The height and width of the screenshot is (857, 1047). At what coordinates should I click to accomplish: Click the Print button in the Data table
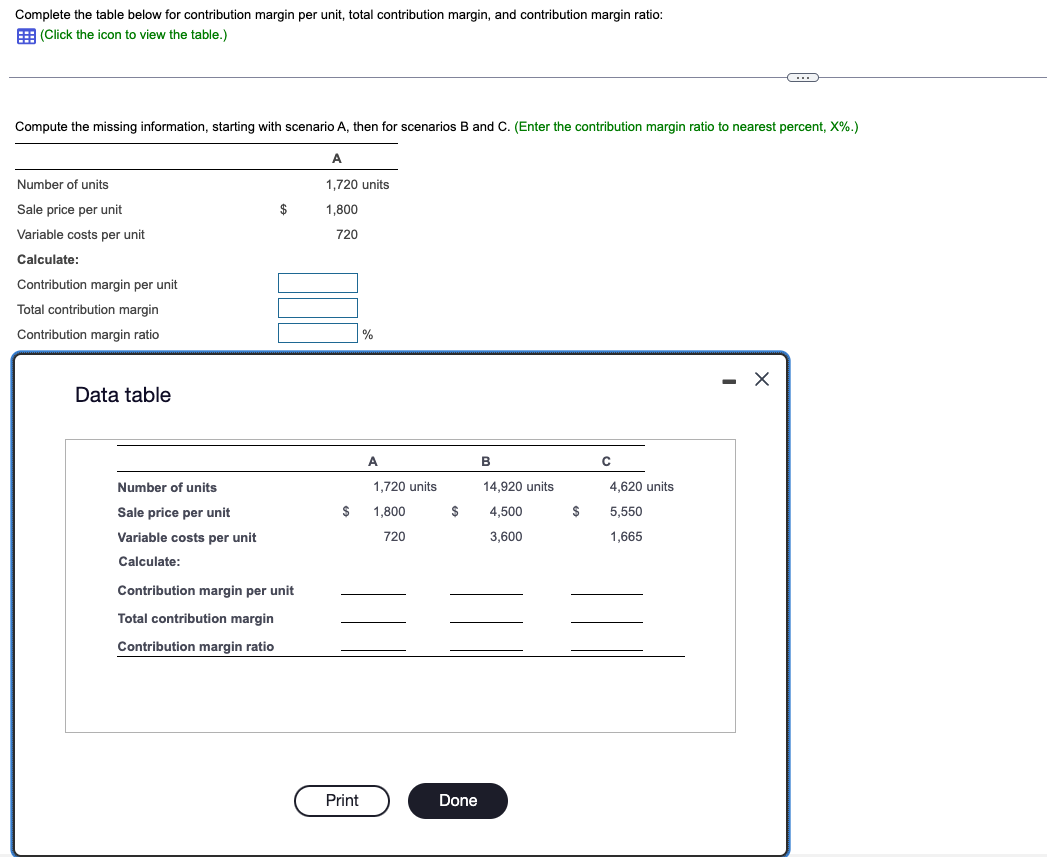point(341,801)
